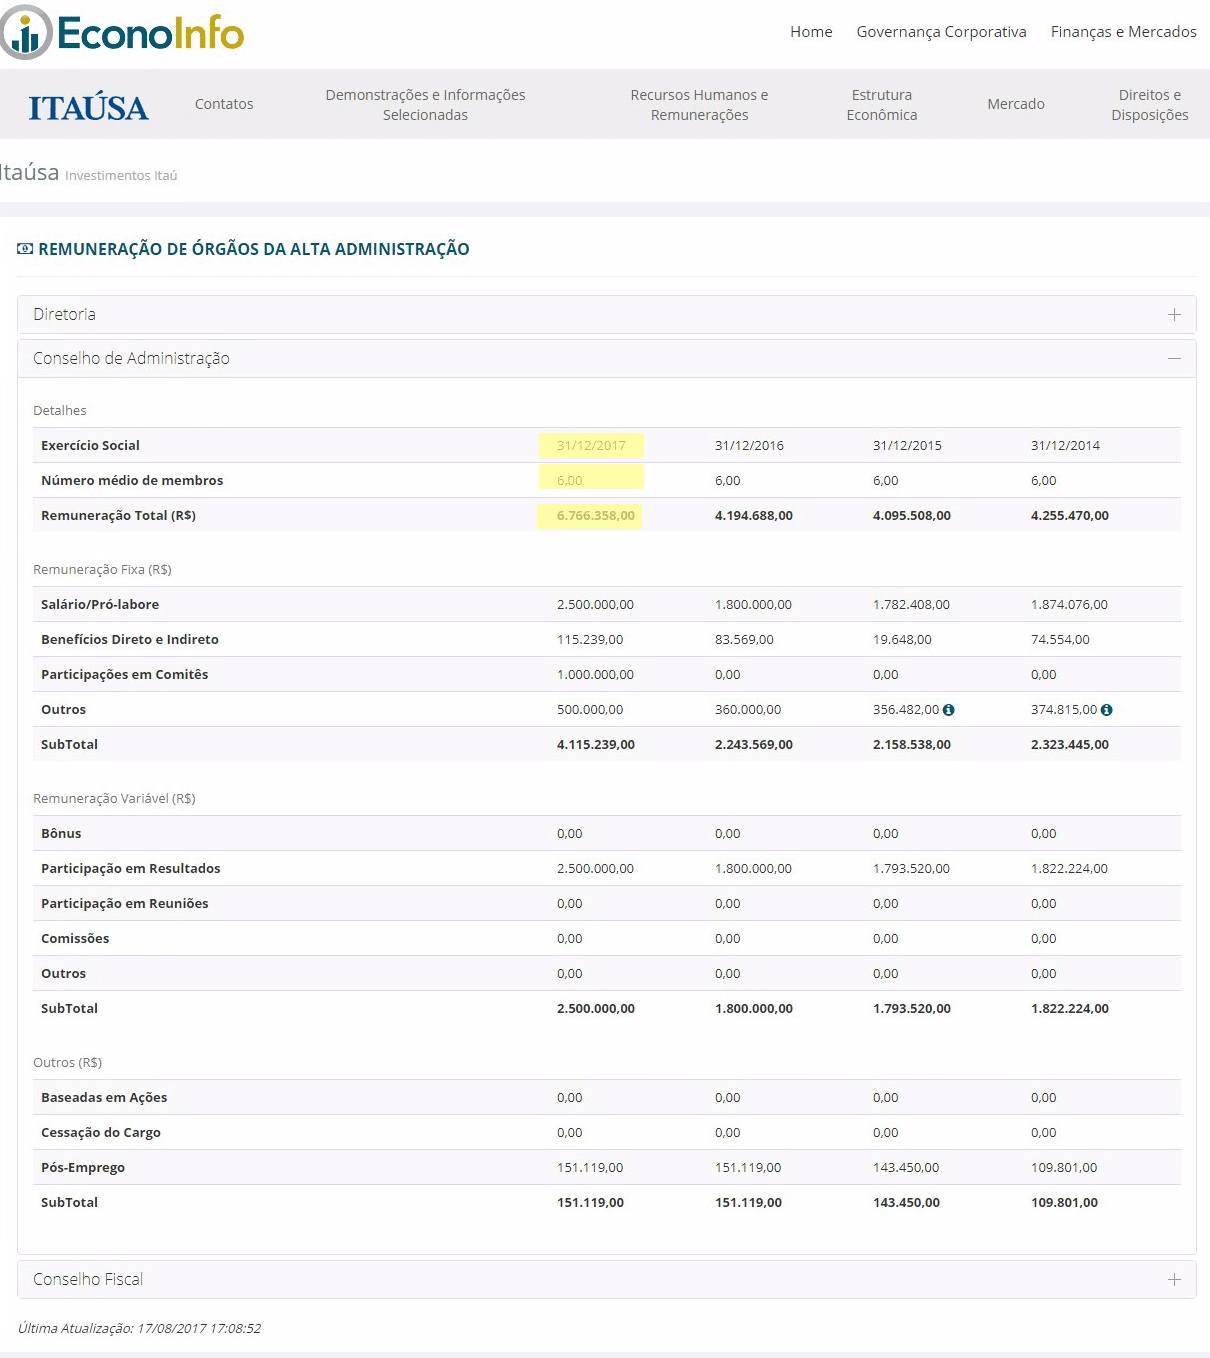Expand Conselho Fiscal section plus icon
The height and width of the screenshot is (1358, 1210).
click(1174, 1279)
